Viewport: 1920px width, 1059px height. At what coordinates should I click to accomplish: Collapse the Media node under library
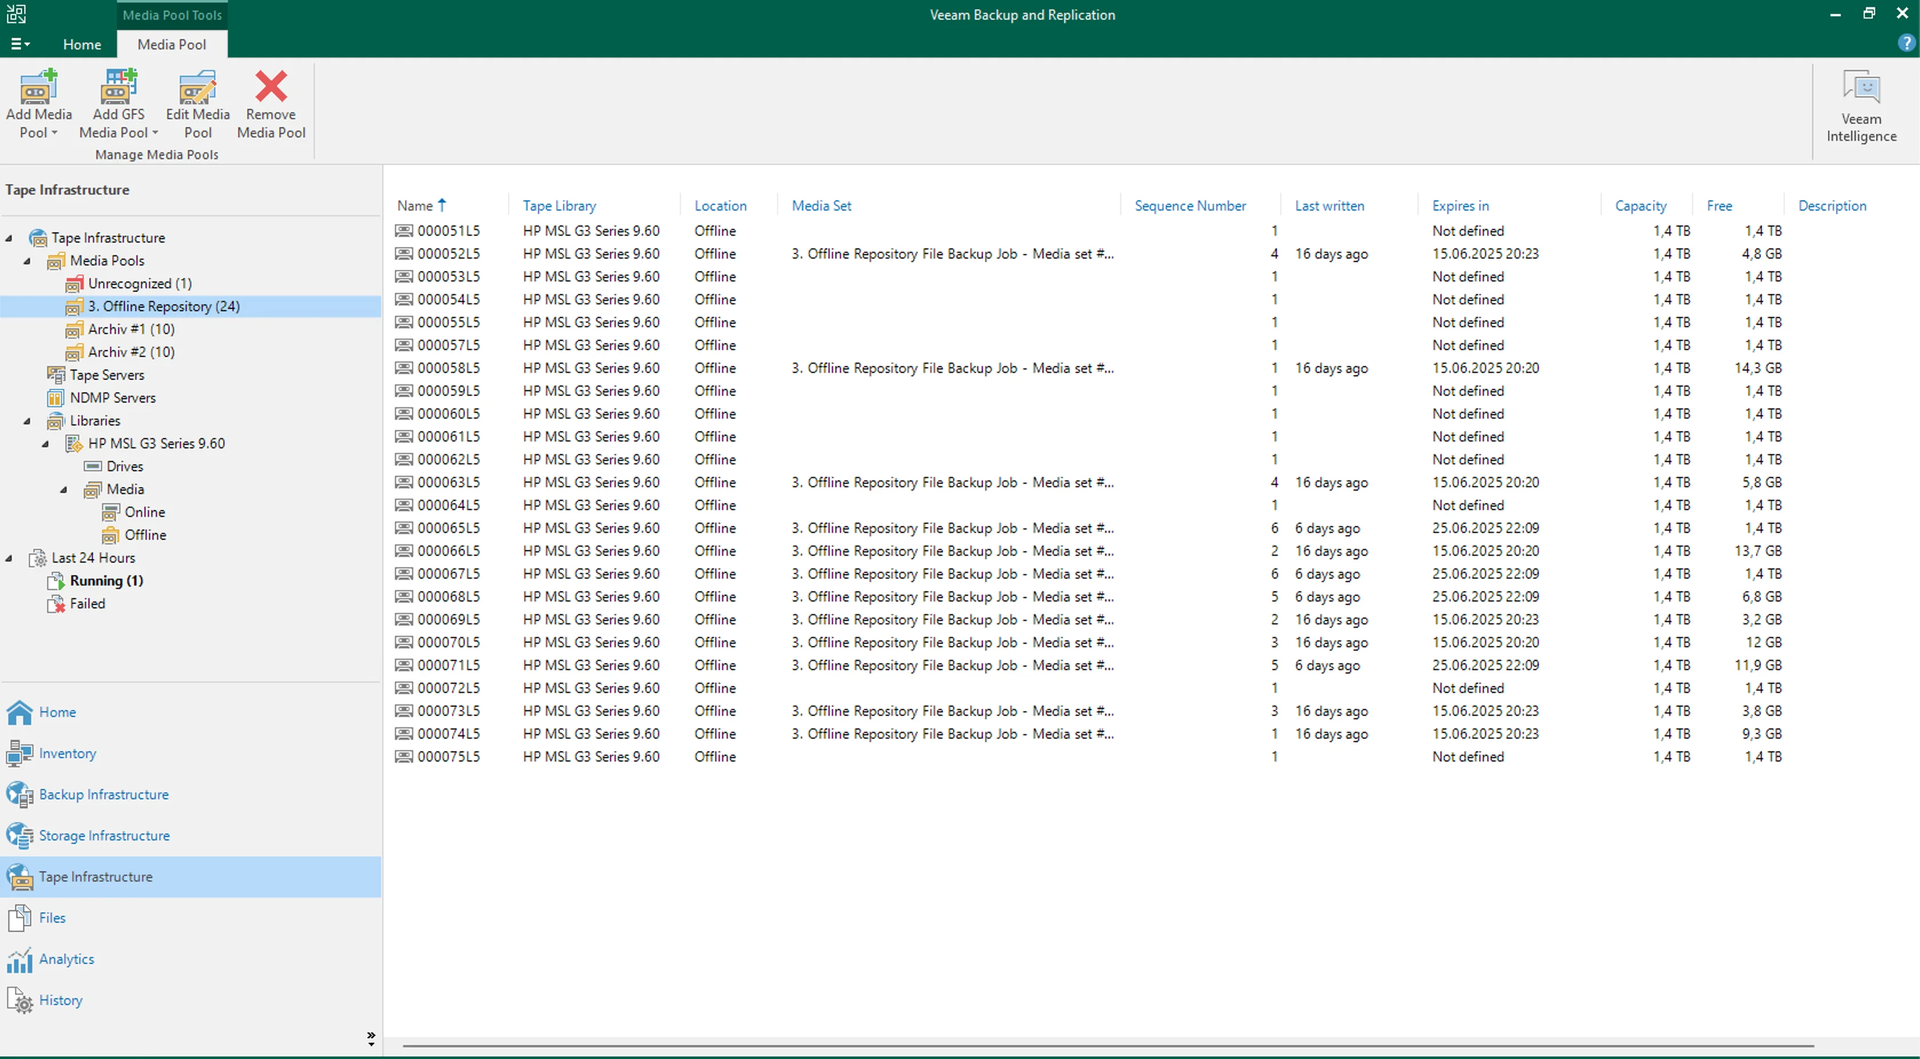64,490
